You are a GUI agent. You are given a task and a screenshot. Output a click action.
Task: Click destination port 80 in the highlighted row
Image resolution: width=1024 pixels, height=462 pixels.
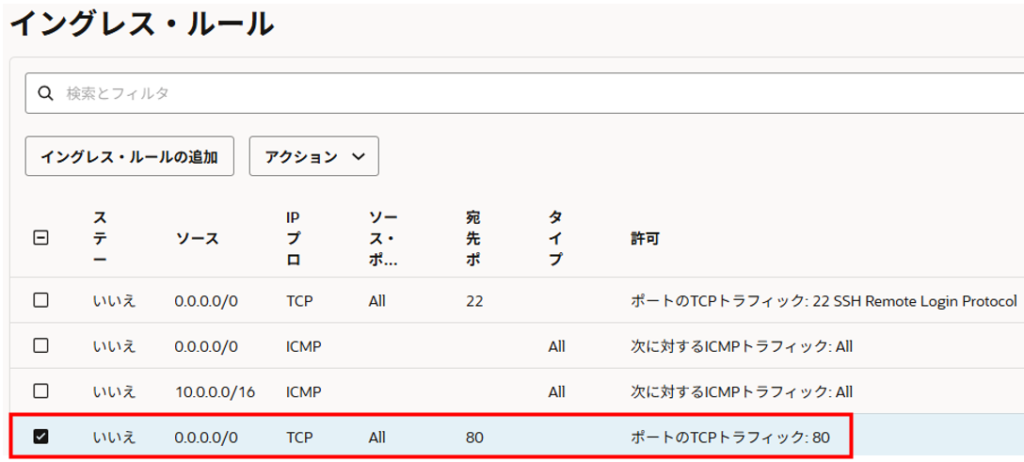474,436
